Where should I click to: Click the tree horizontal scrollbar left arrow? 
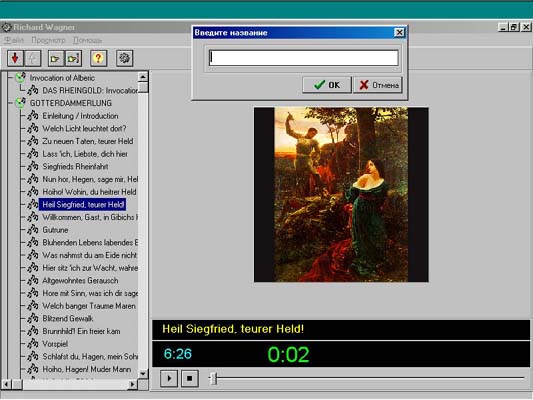(6, 385)
